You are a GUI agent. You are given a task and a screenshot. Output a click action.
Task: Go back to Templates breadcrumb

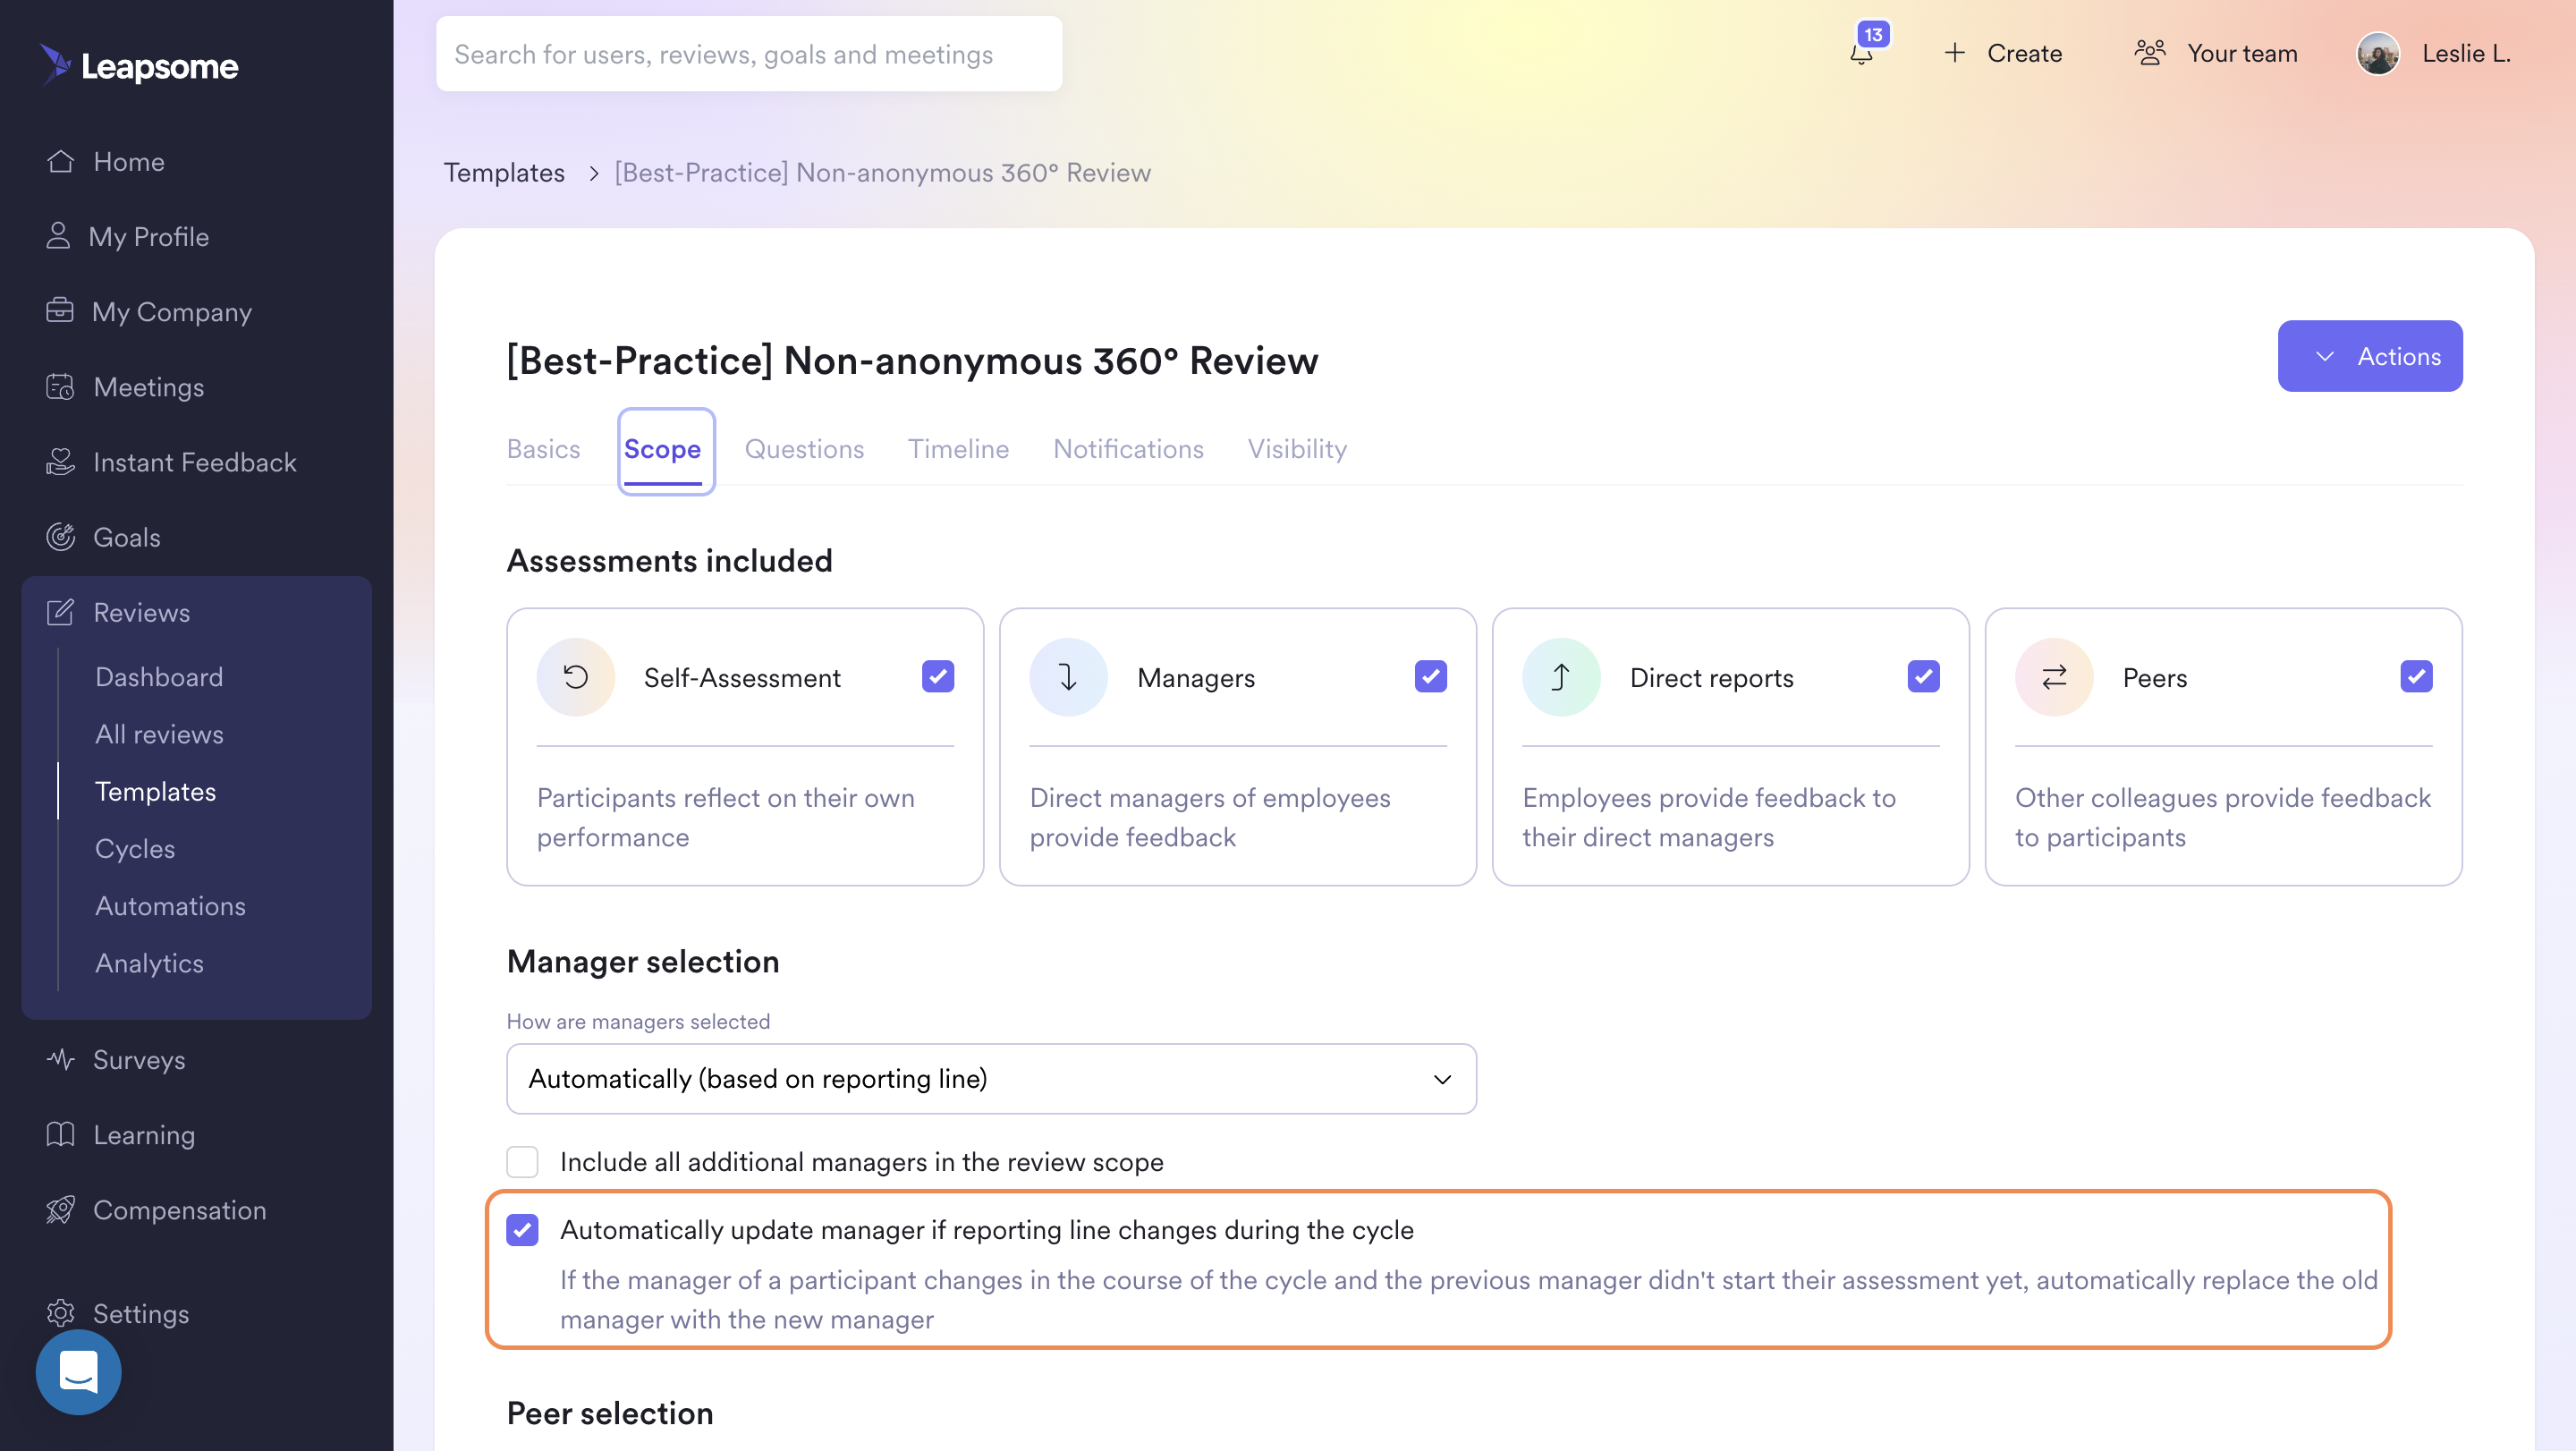tap(504, 173)
